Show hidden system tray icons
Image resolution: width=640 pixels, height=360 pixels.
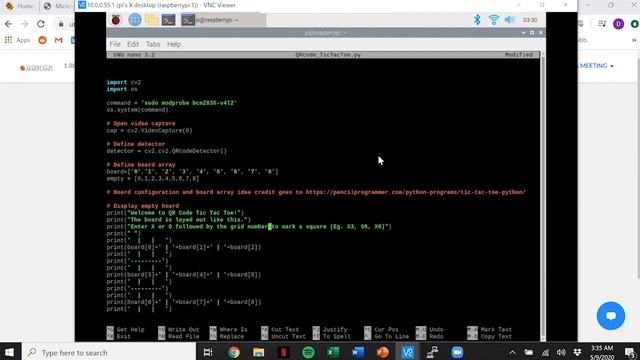coord(512,352)
